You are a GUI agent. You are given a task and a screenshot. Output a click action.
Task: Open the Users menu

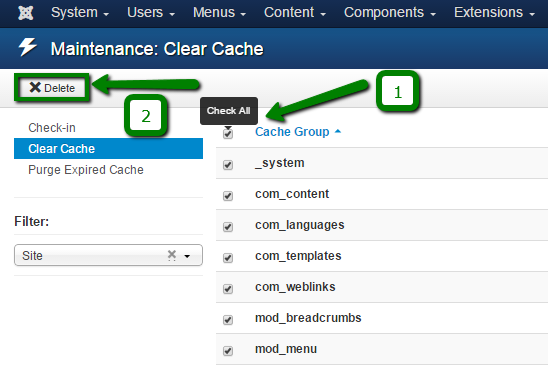point(151,13)
